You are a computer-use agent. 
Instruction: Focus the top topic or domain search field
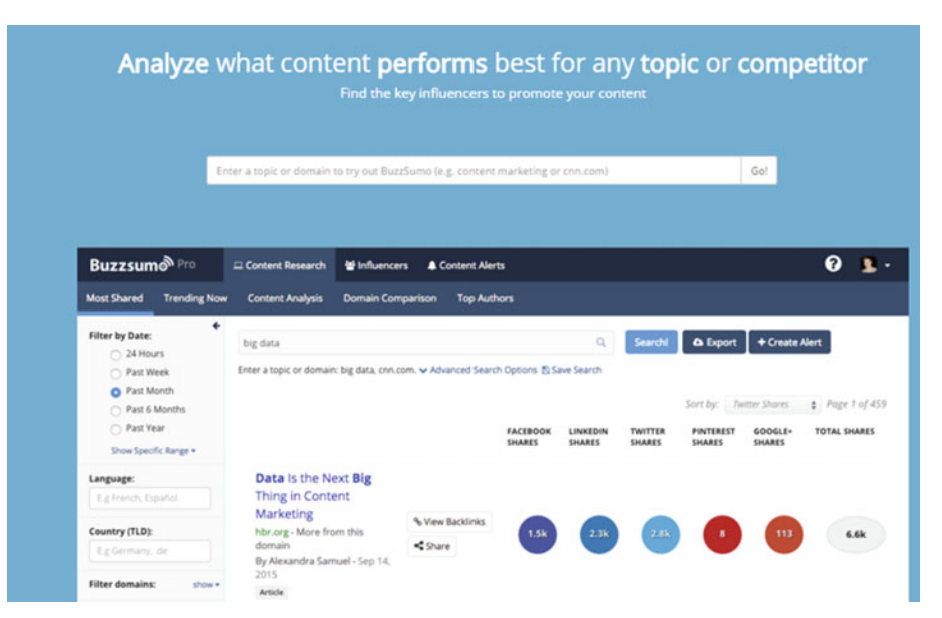(x=474, y=171)
